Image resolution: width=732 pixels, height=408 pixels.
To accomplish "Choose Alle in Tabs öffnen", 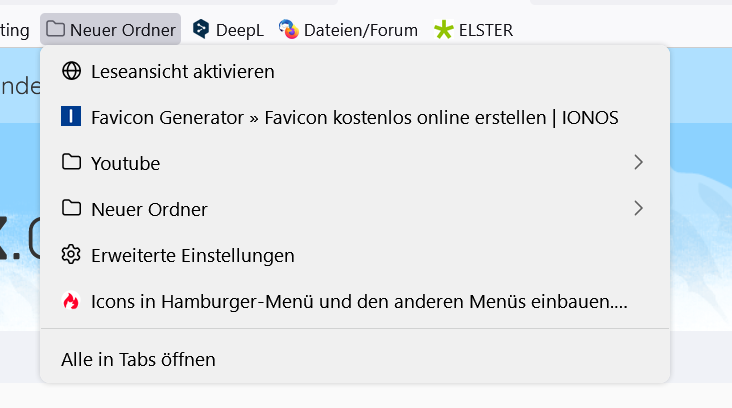I will (138, 359).
